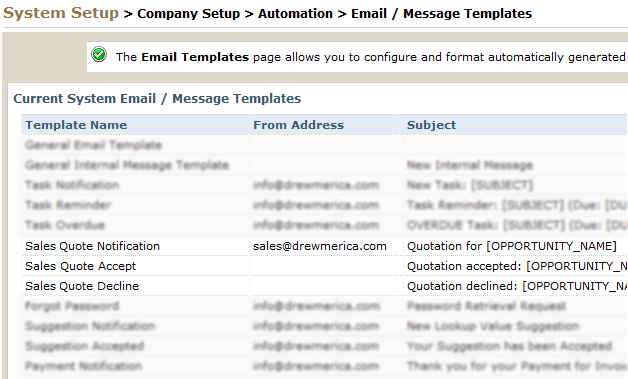This screenshot has height=379, width=628.
Task: Click the Quotation declined subject cell
Action: [x=517, y=286]
